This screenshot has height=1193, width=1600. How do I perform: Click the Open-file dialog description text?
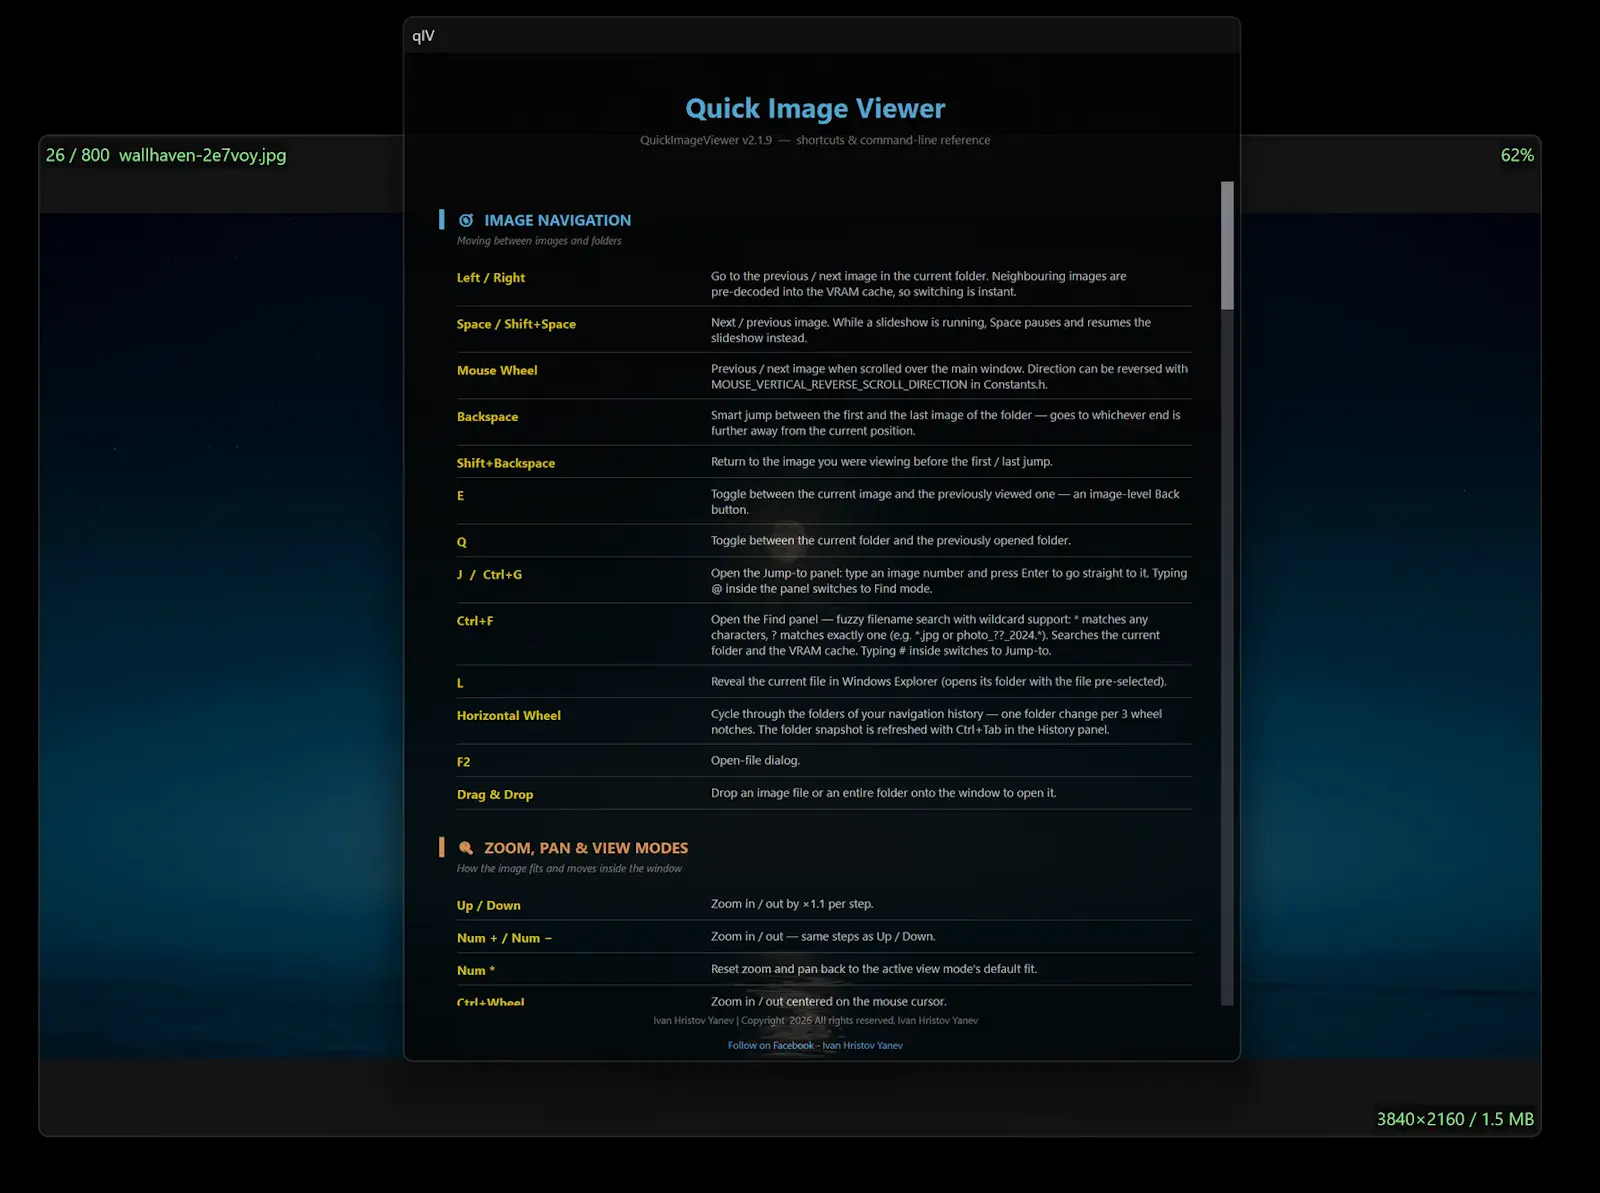pyautogui.click(x=755, y=761)
